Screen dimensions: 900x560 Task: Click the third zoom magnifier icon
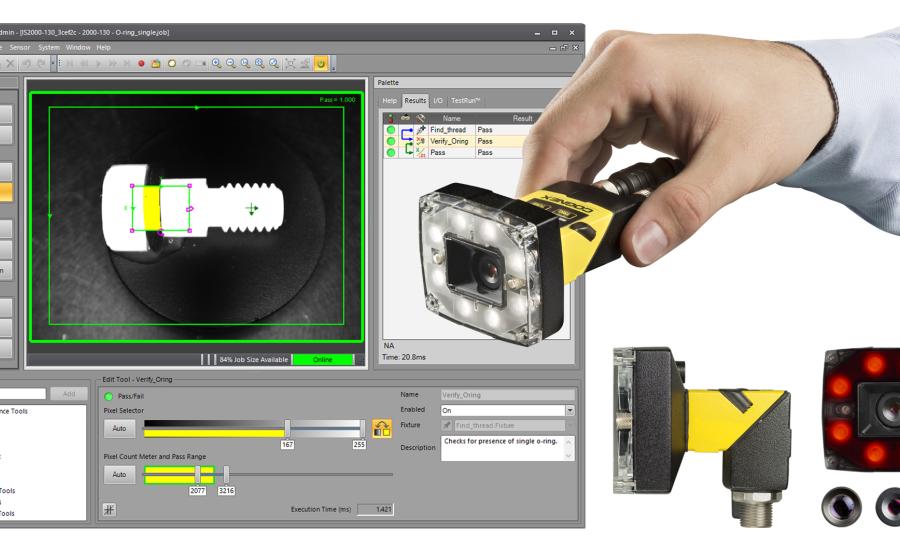click(245, 64)
